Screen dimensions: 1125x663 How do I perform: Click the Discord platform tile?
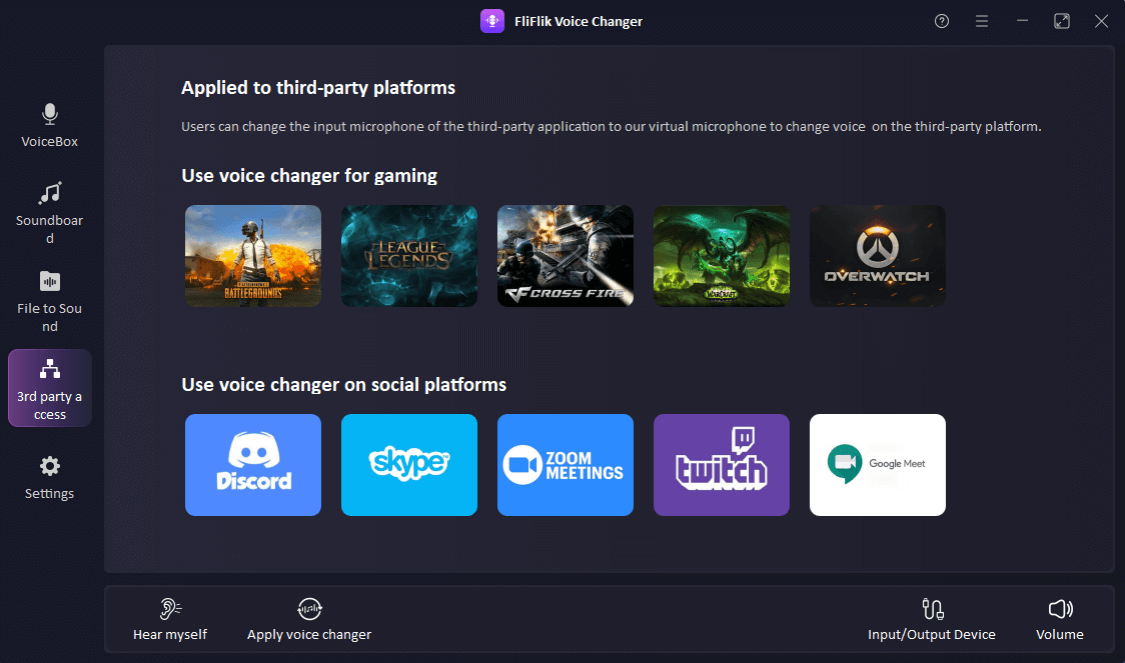(253, 465)
